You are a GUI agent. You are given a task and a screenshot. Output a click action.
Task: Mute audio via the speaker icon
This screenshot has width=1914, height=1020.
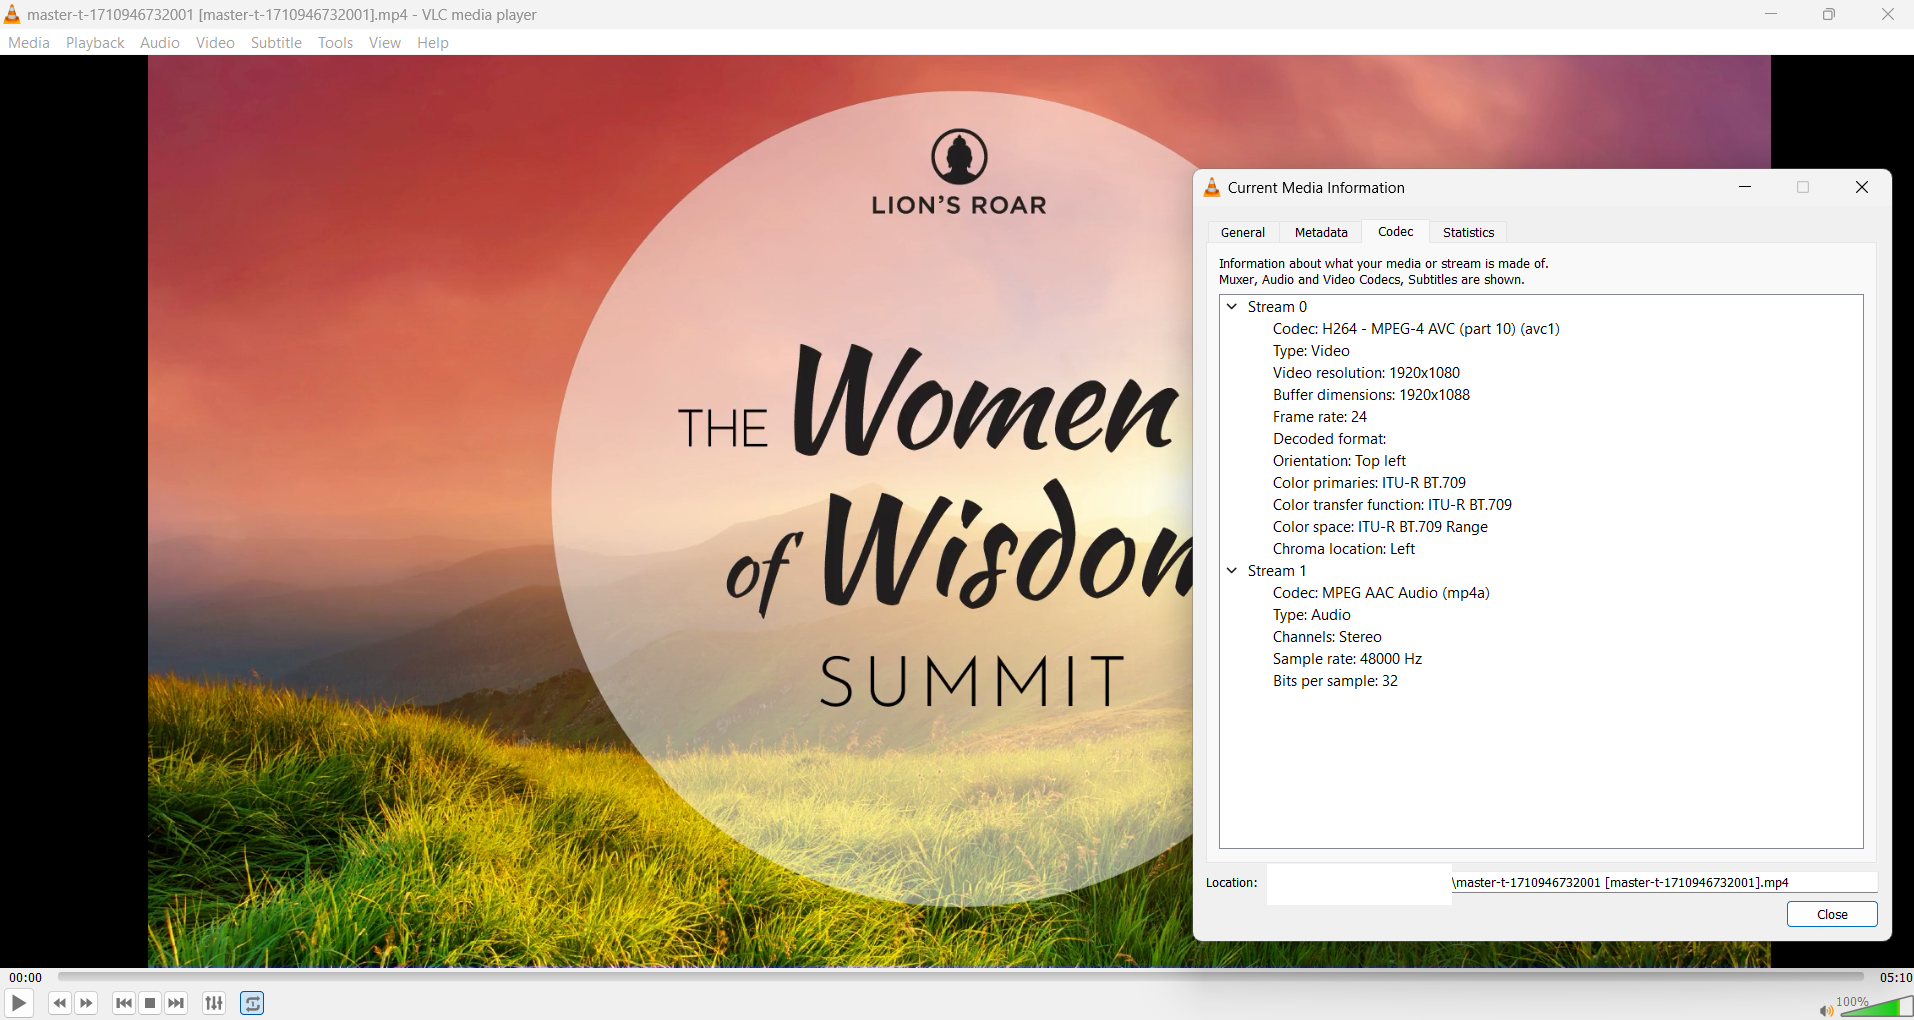coord(1826,1011)
